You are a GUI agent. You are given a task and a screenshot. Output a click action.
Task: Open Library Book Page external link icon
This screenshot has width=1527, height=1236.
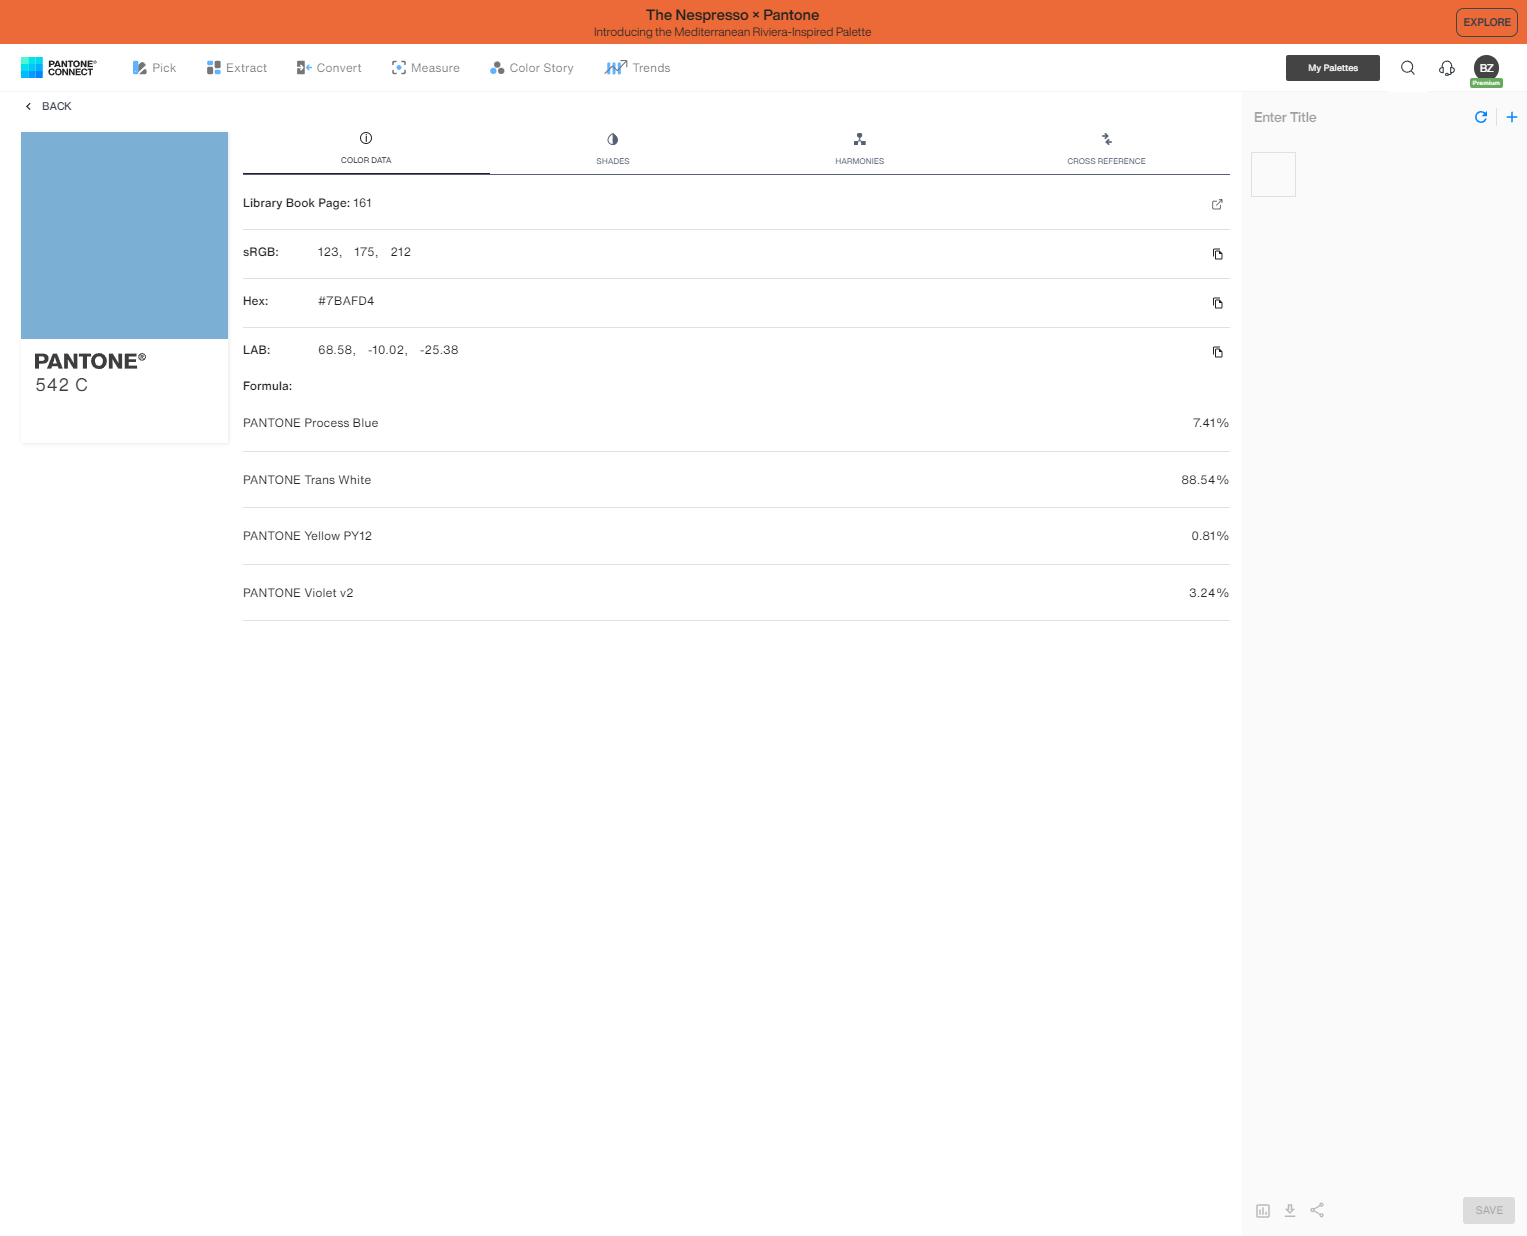click(1217, 205)
